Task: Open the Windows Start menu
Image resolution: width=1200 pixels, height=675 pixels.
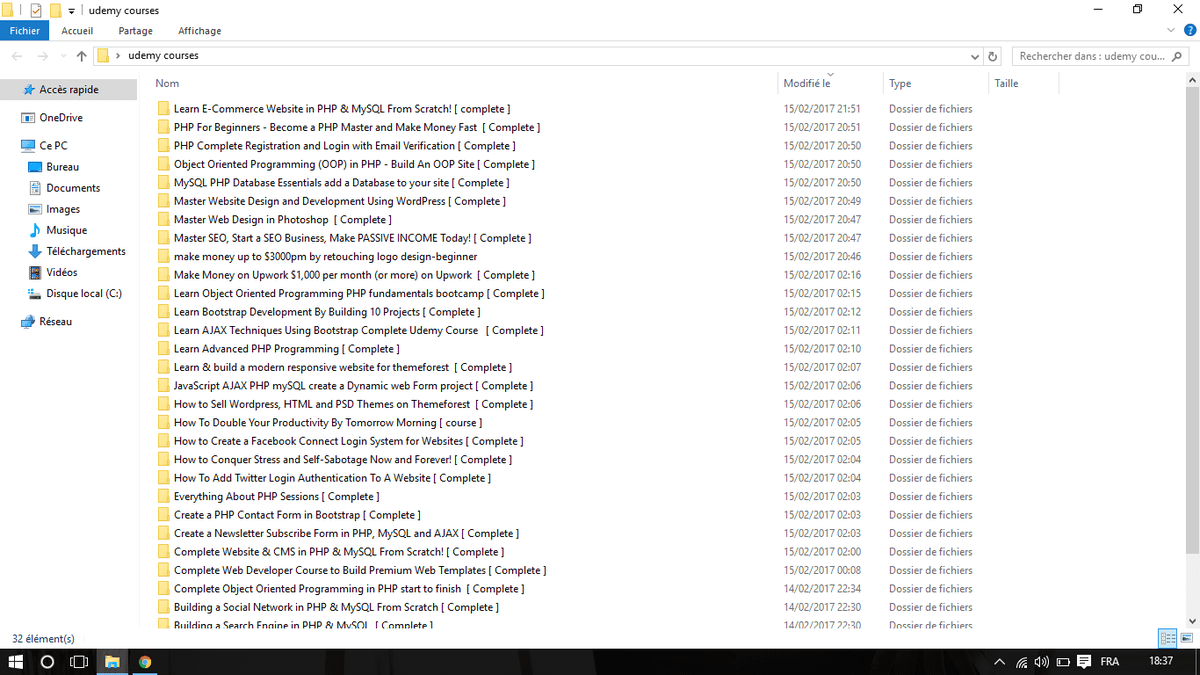Action: point(16,662)
